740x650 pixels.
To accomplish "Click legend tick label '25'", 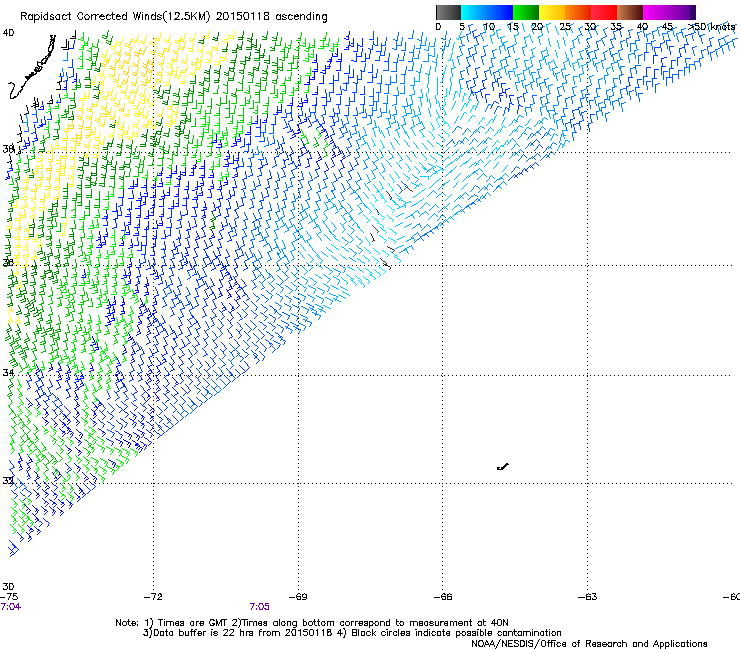I will pos(565,27).
